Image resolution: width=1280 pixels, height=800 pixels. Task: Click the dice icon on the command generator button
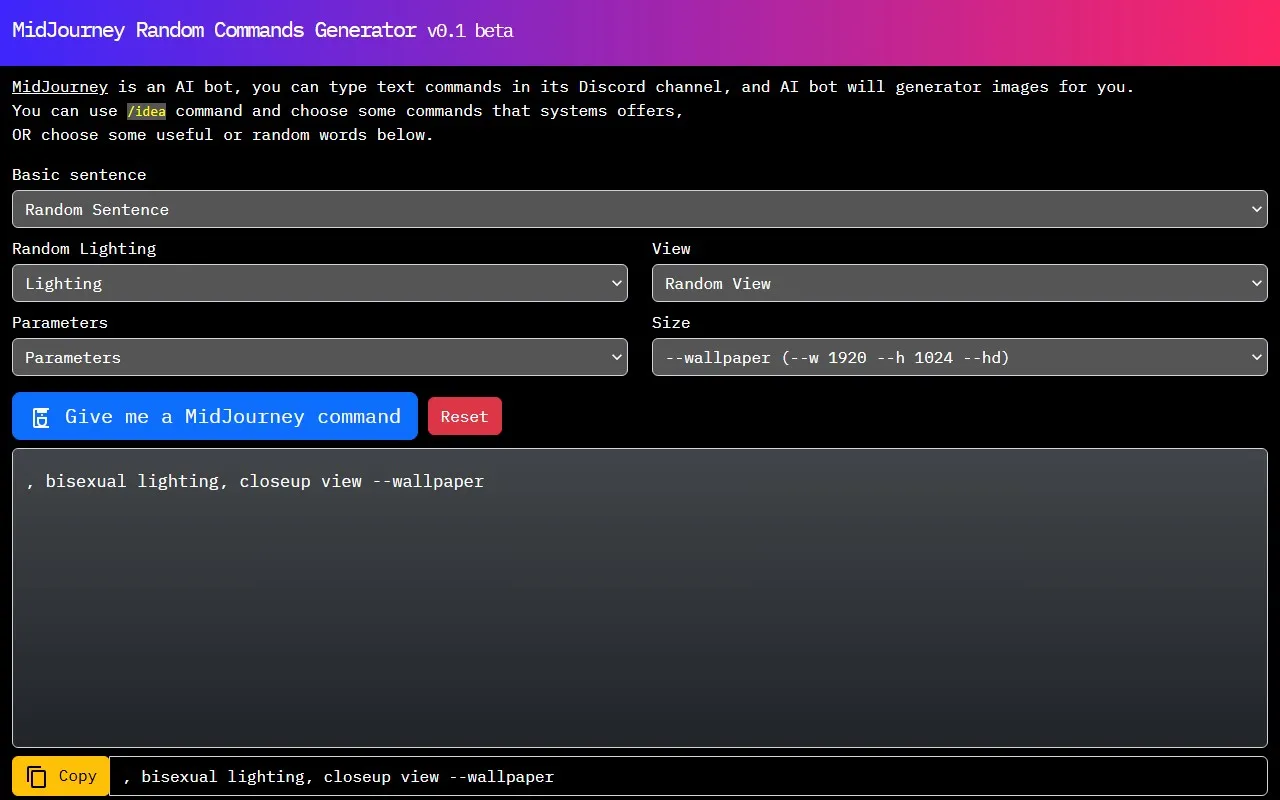tap(39, 416)
